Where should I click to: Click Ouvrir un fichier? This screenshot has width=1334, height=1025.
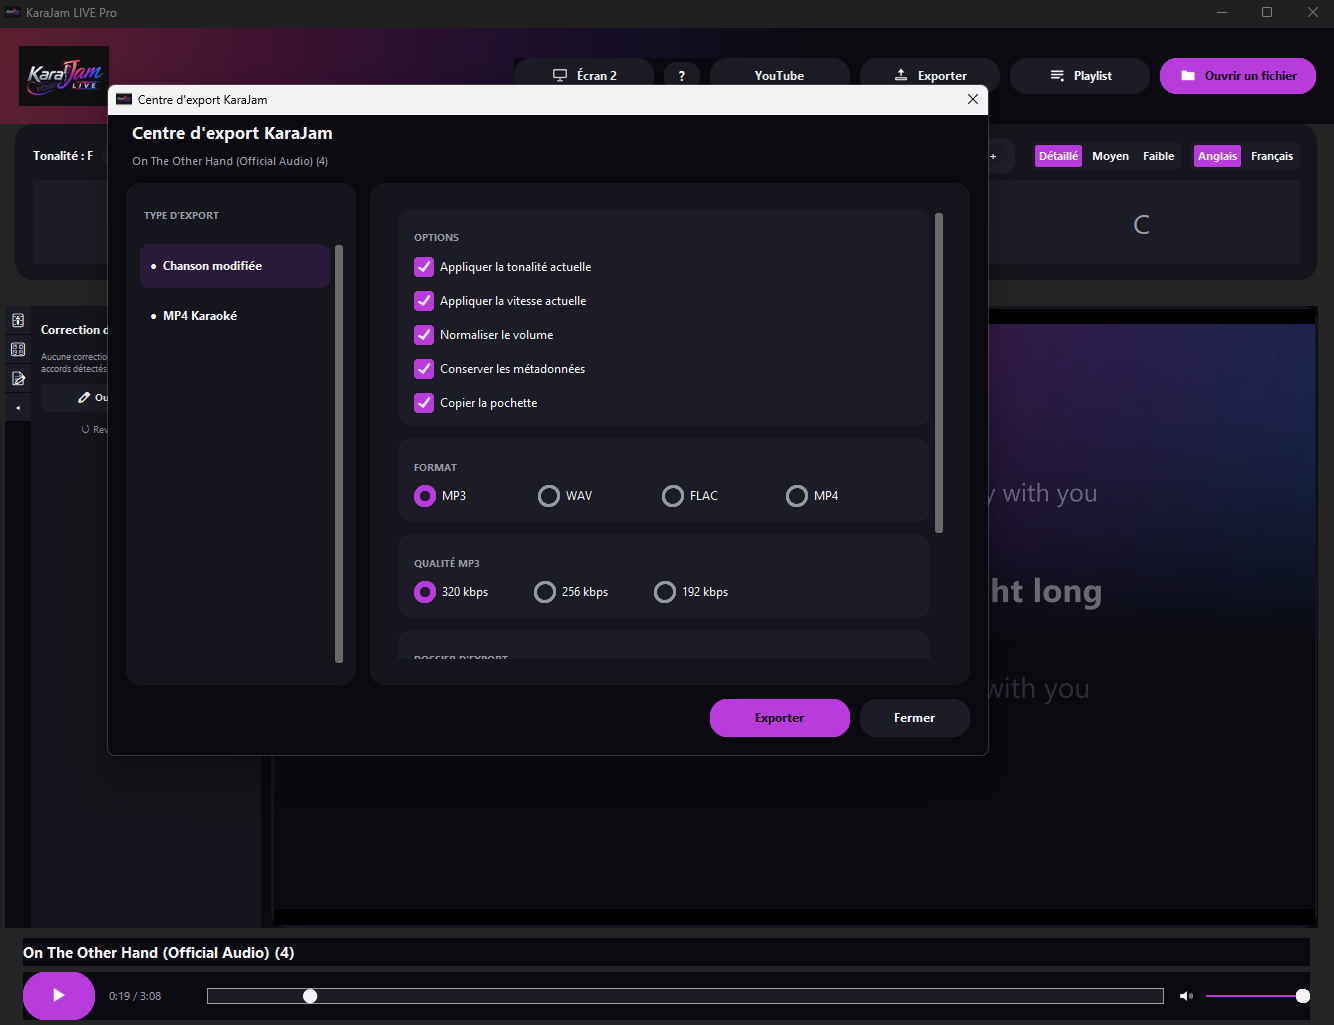click(1238, 76)
